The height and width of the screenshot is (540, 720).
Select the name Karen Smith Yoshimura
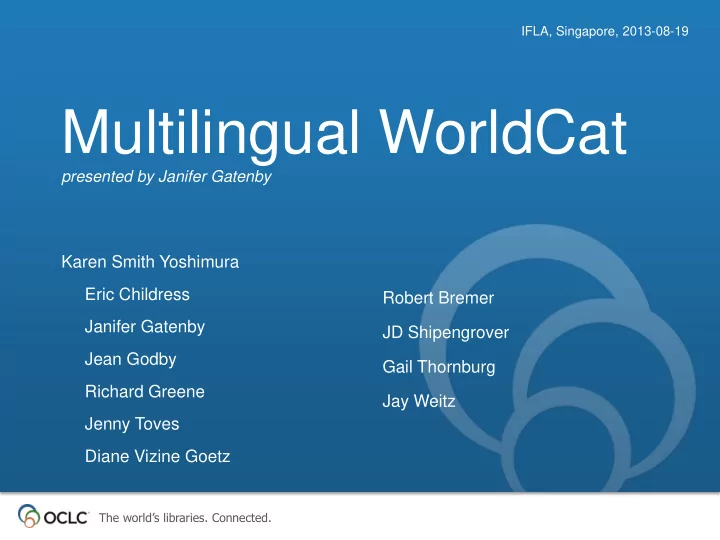150,262
